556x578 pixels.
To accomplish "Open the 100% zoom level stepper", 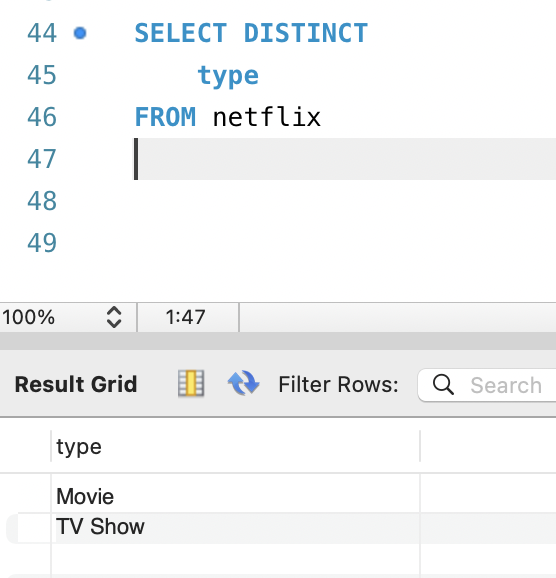I will pyautogui.click(x=114, y=317).
